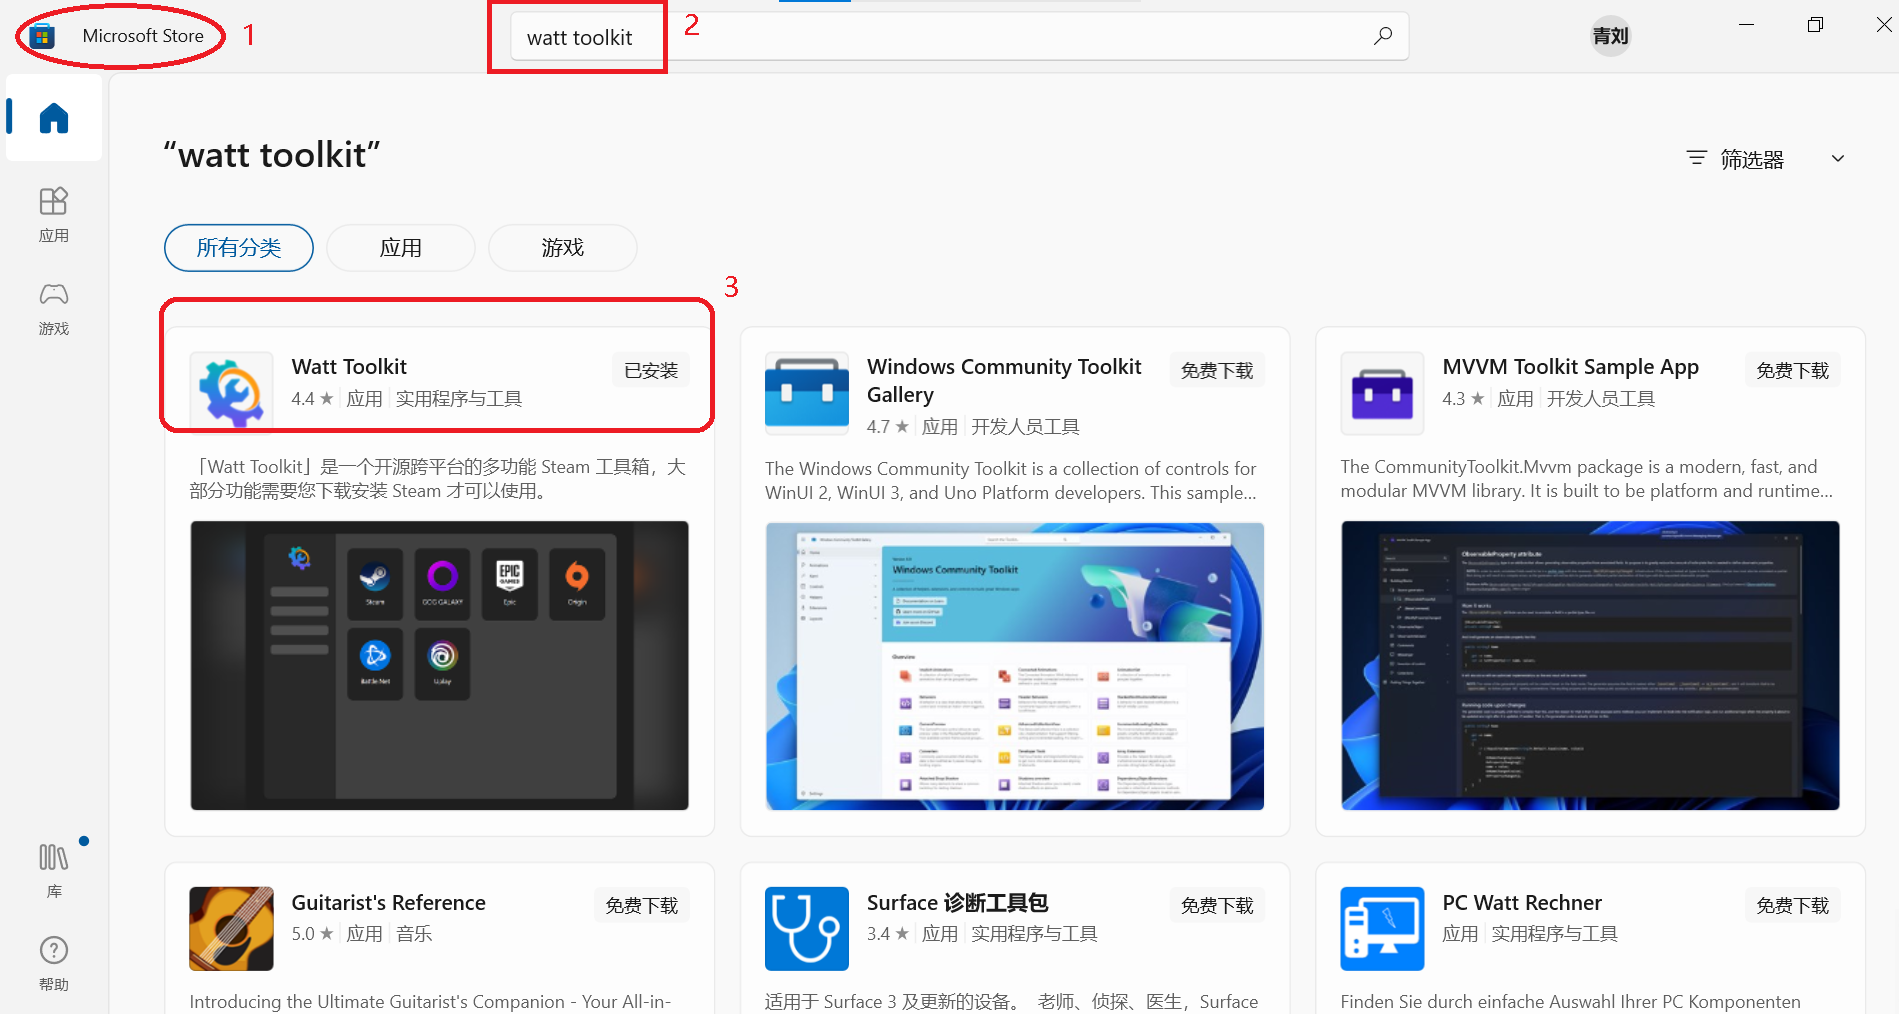Click Surface 诊断工具包 3.4 star rating
The width and height of the screenshot is (1899, 1014).
(888, 934)
